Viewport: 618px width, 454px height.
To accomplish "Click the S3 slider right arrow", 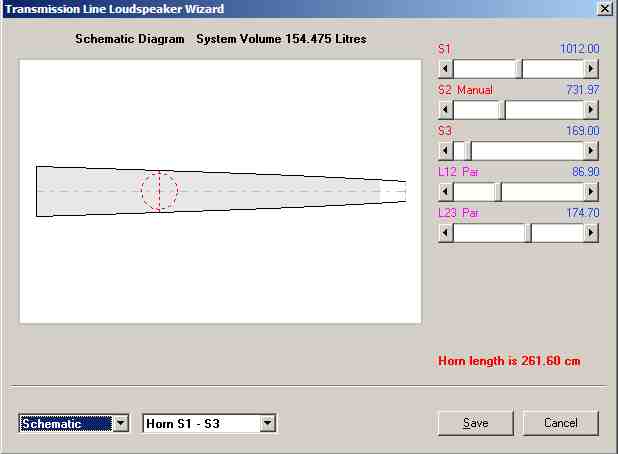I will 591,151.
